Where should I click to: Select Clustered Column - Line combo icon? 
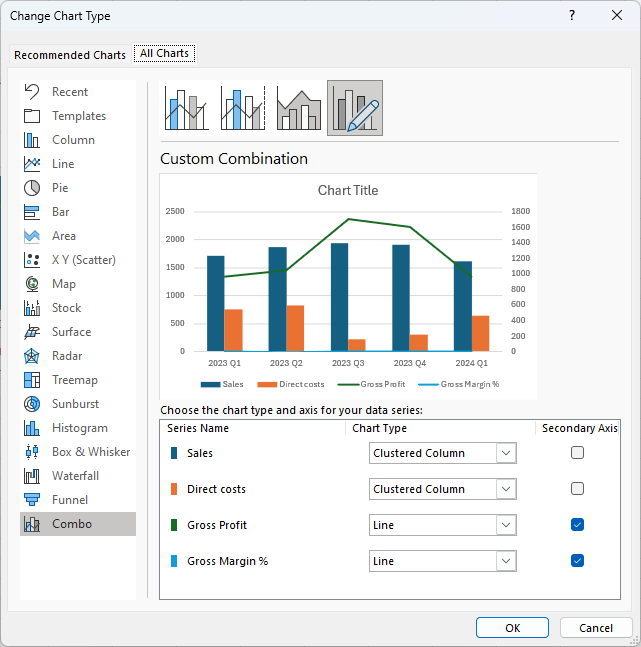[x=187, y=108]
